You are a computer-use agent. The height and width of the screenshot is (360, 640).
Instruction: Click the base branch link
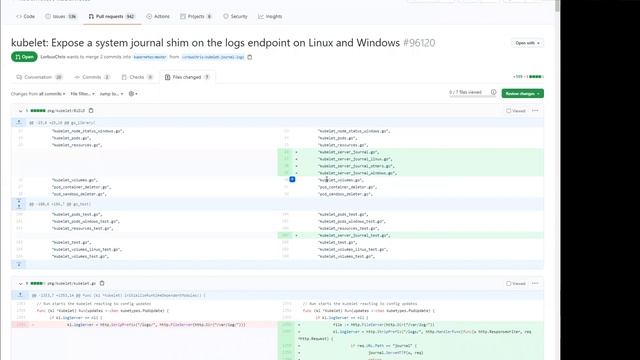point(150,57)
